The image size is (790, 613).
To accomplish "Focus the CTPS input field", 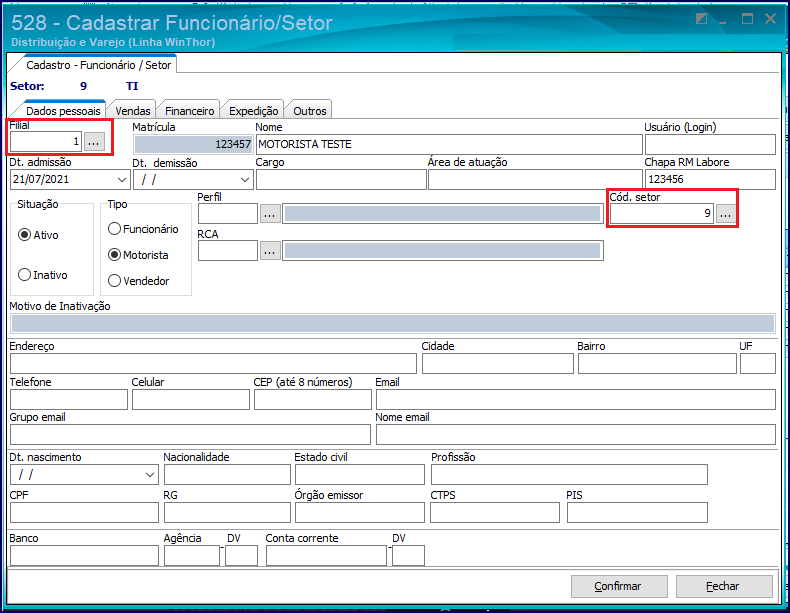I will tap(495, 513).
